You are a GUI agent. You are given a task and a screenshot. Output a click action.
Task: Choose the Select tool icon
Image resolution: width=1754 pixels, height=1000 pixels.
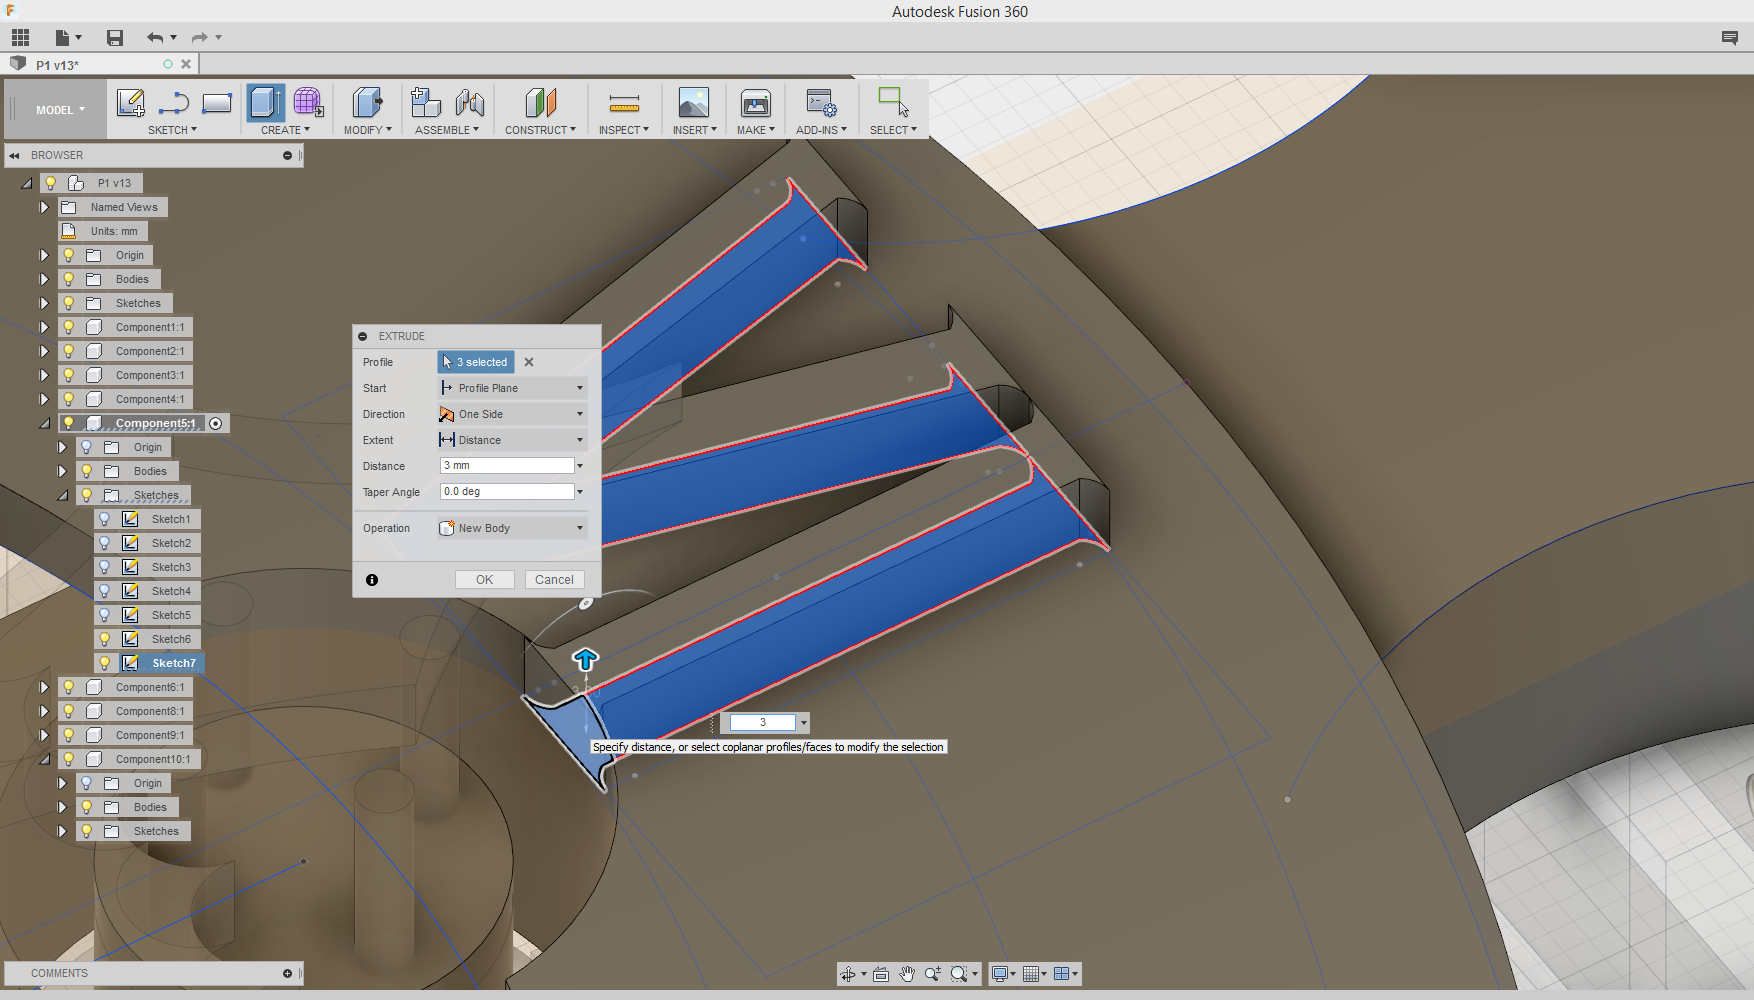point(893,102)
